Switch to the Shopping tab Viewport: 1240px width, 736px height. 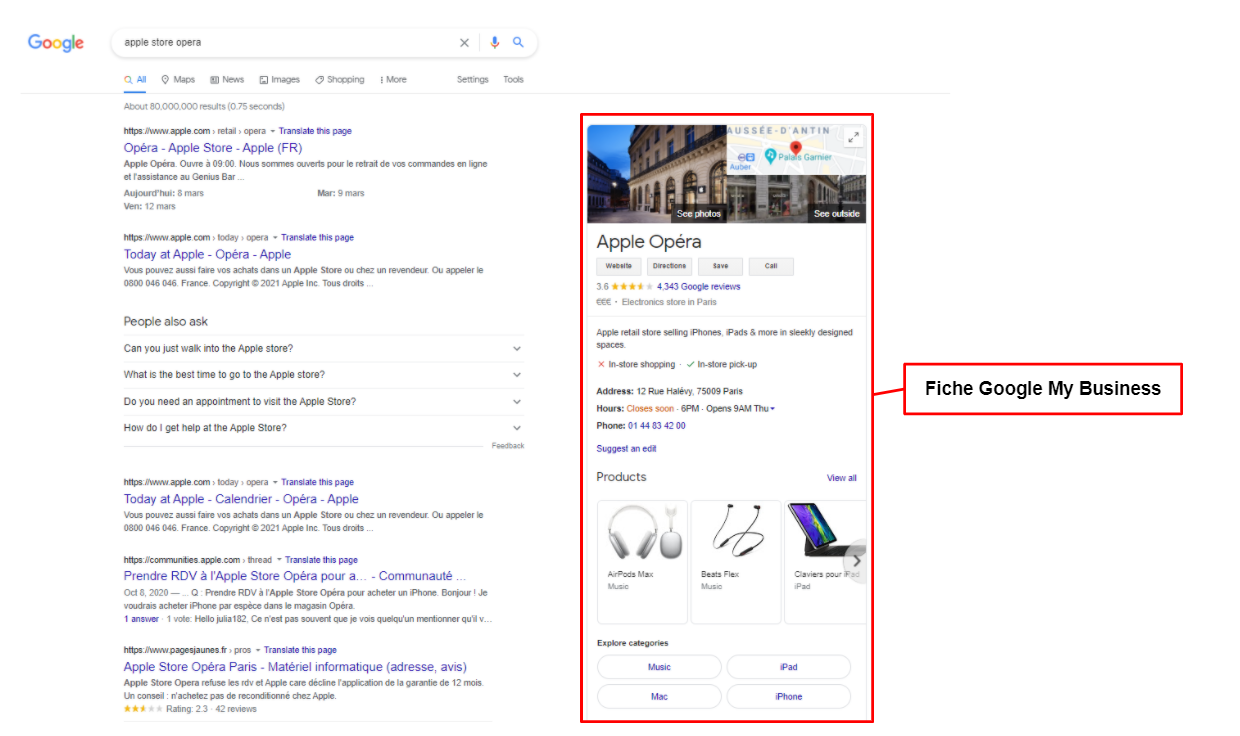click(x=340, y=80)
